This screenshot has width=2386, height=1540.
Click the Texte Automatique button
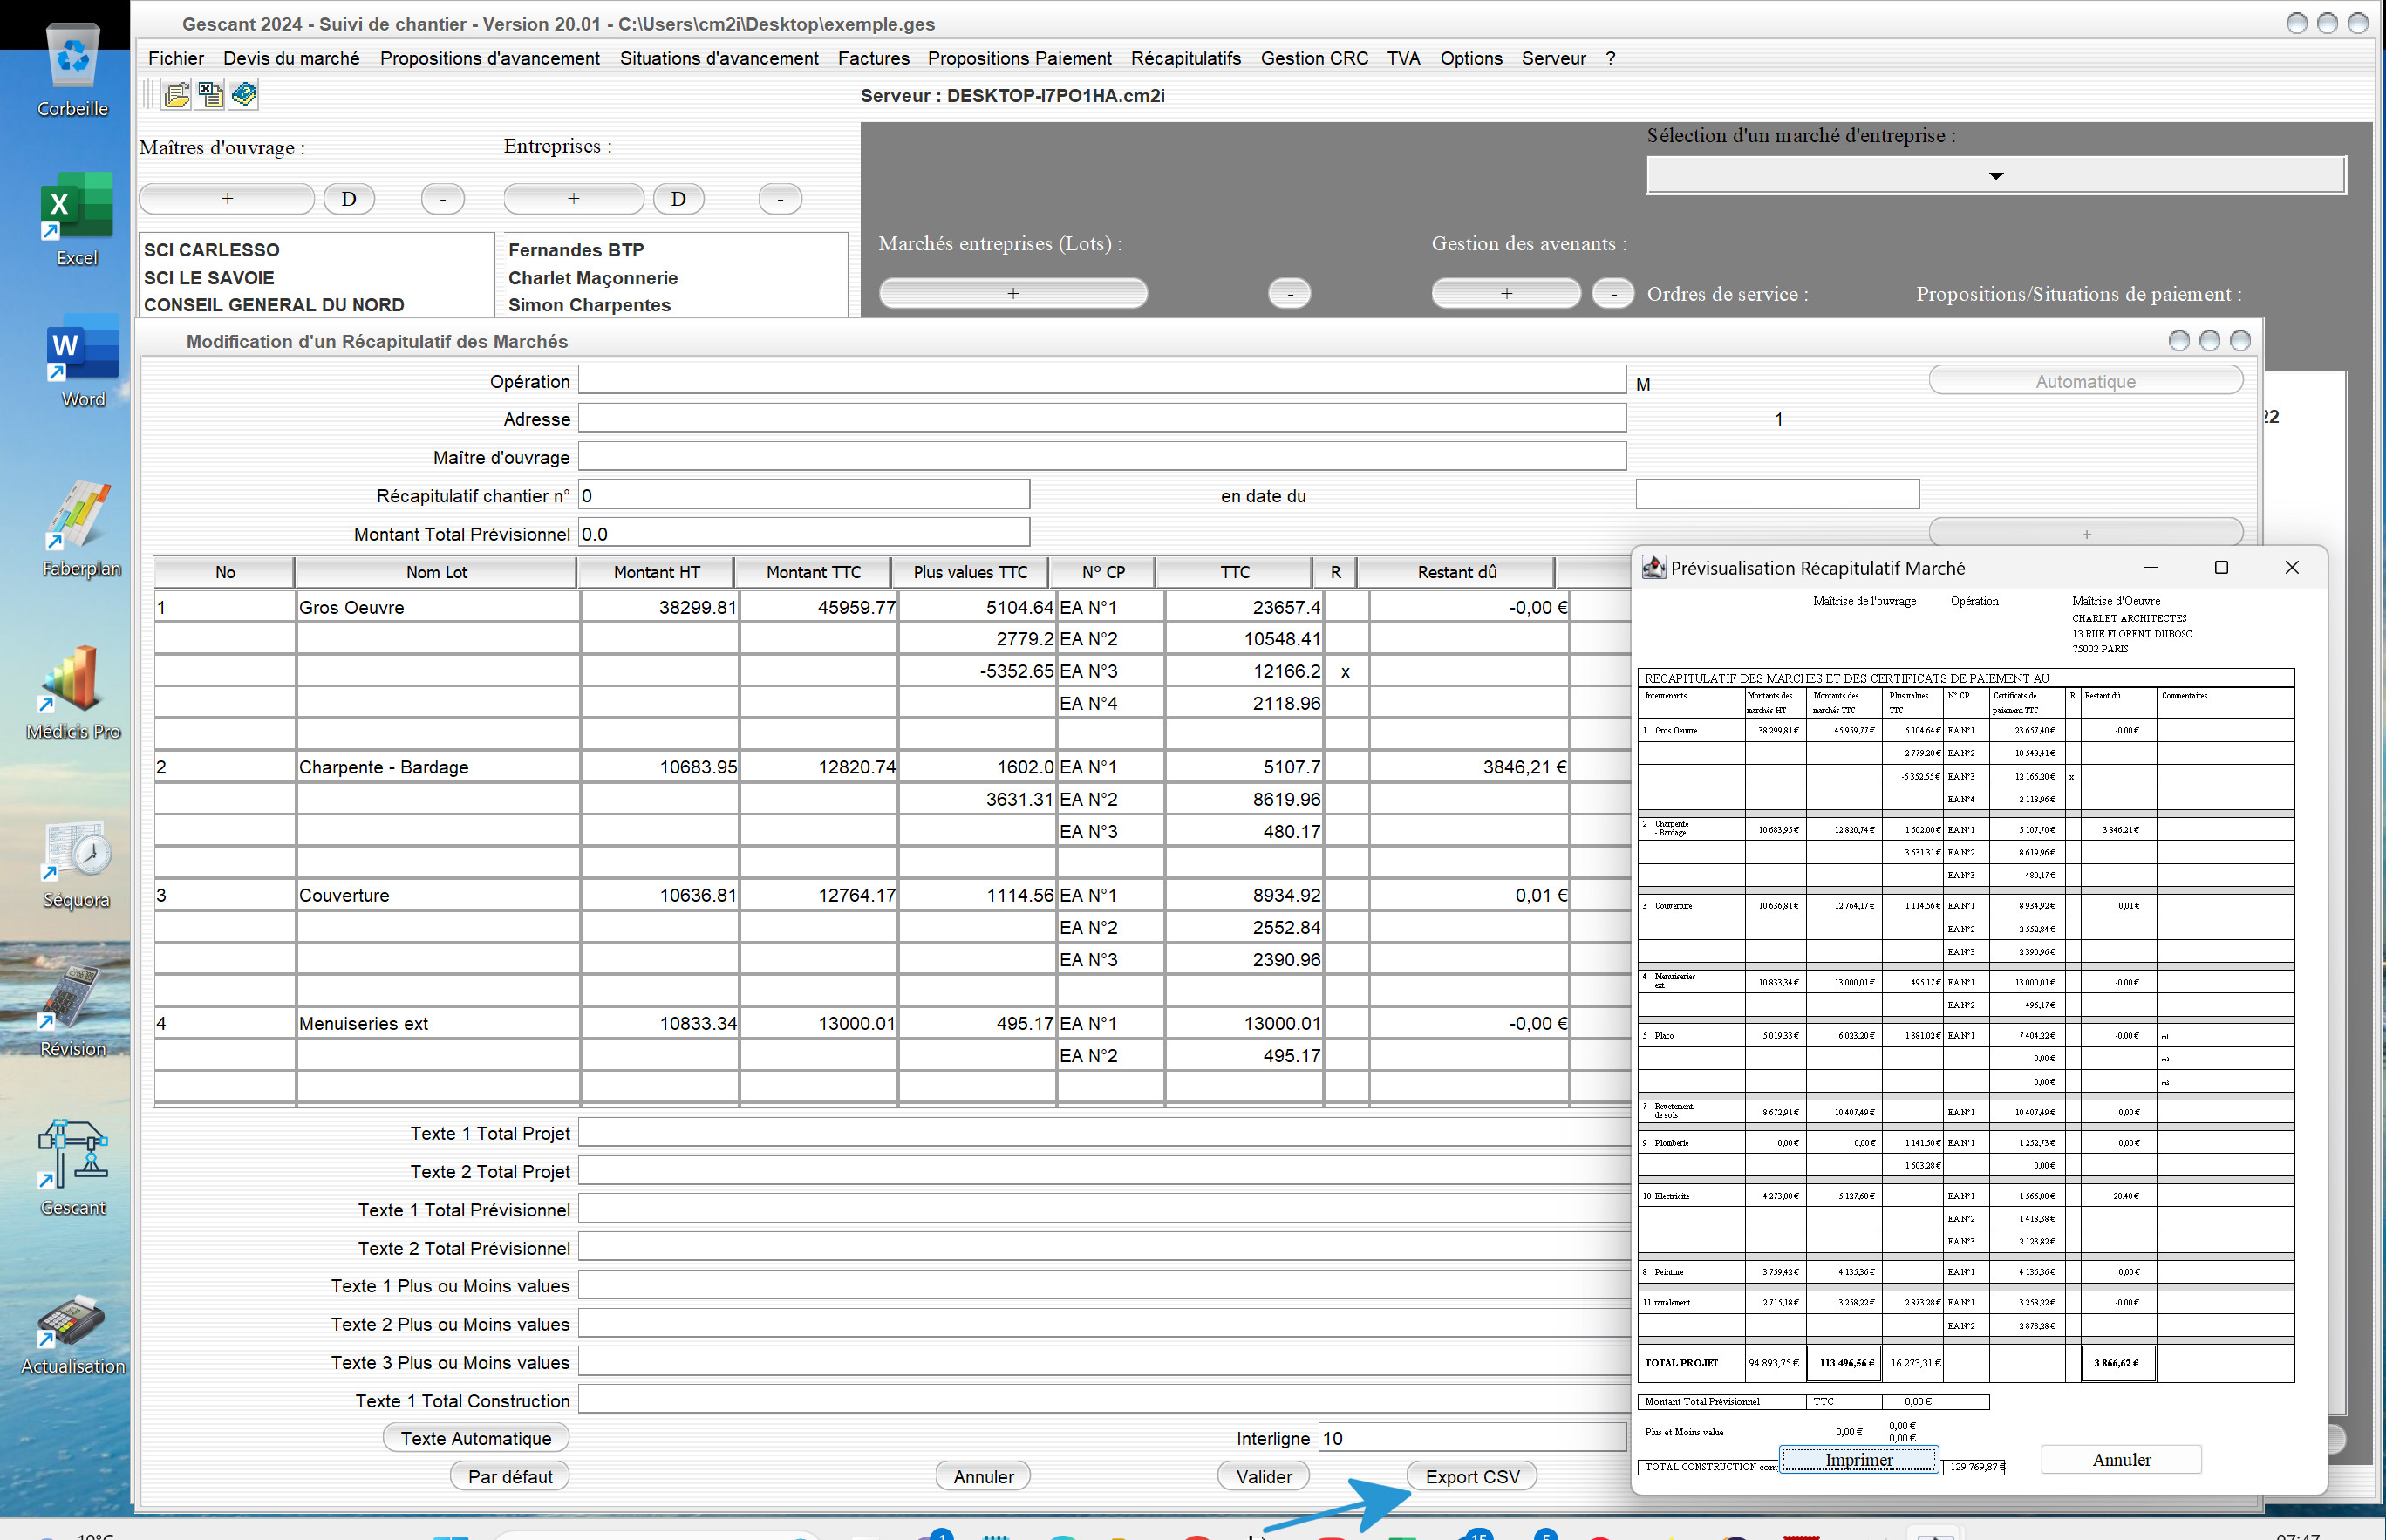pos(476,1438)
